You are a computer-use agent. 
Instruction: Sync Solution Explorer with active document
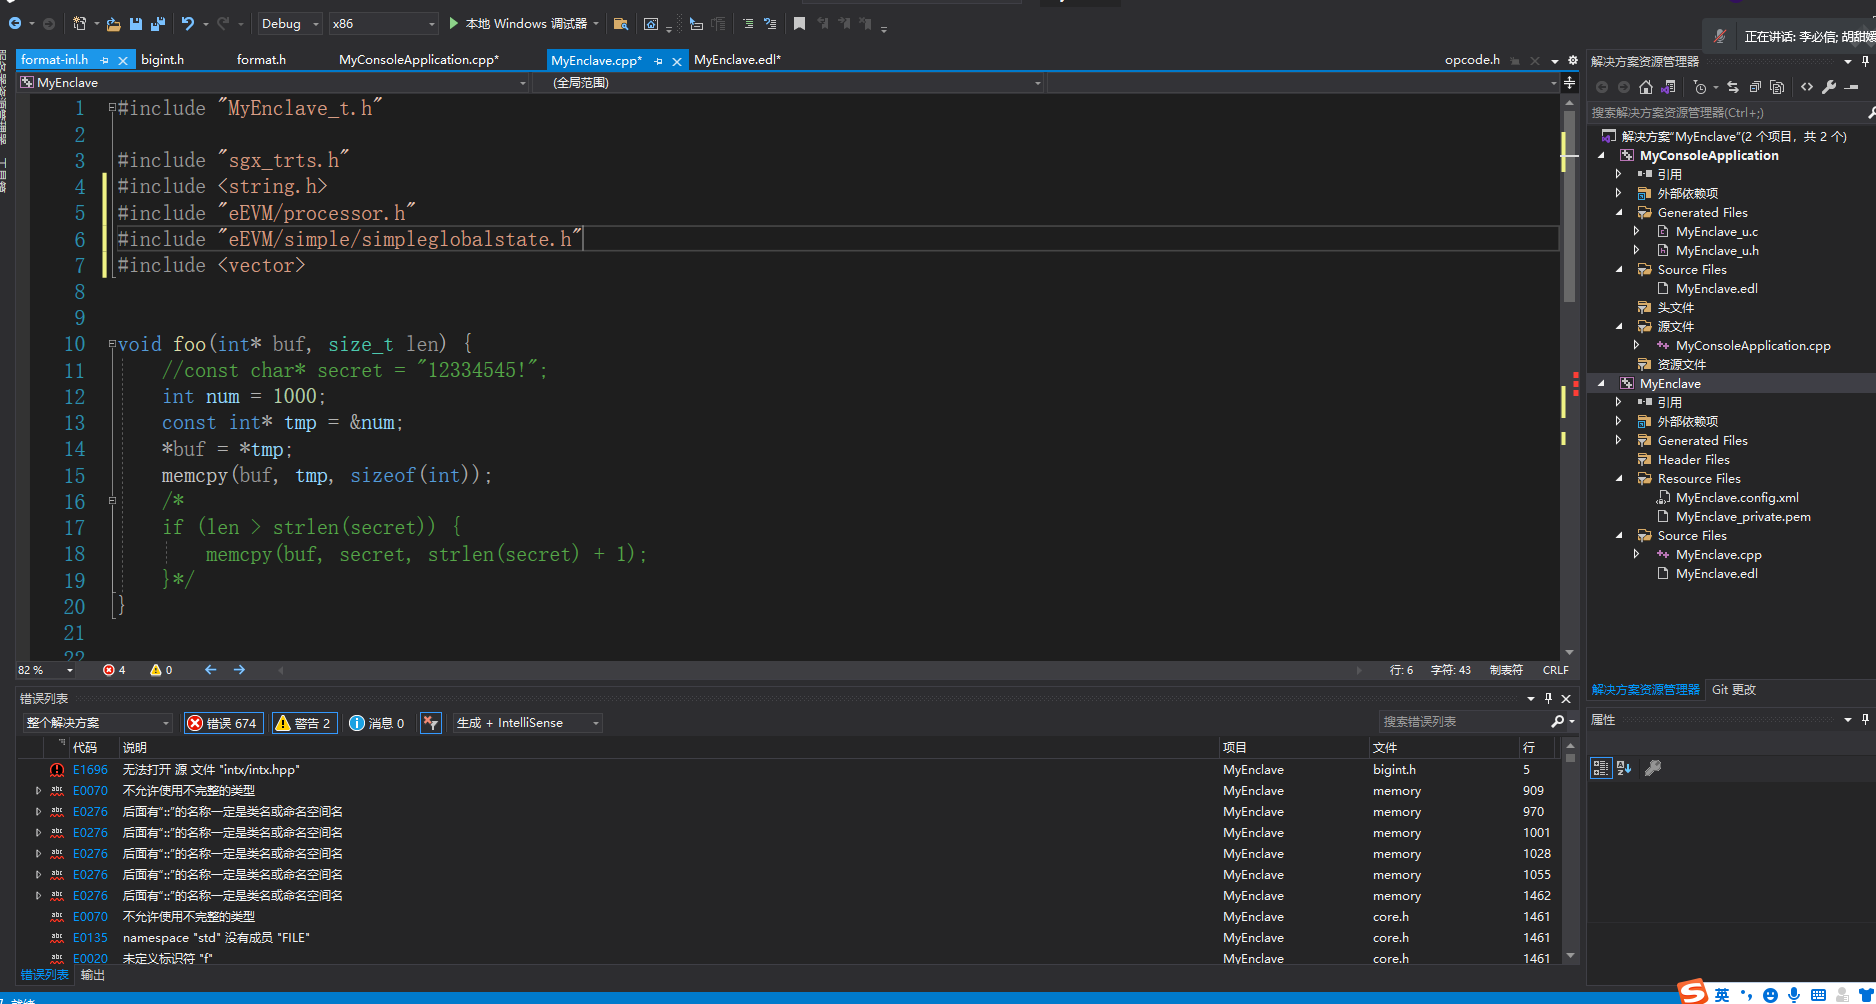1733,87
